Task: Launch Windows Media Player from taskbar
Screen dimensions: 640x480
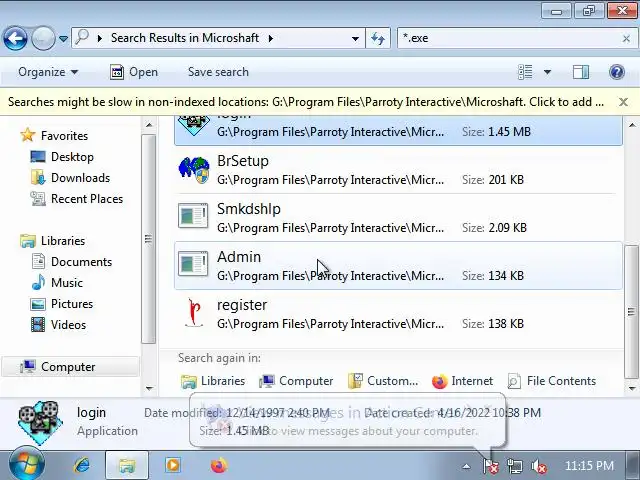Action: pyautogui.click(x=173, y=465)
